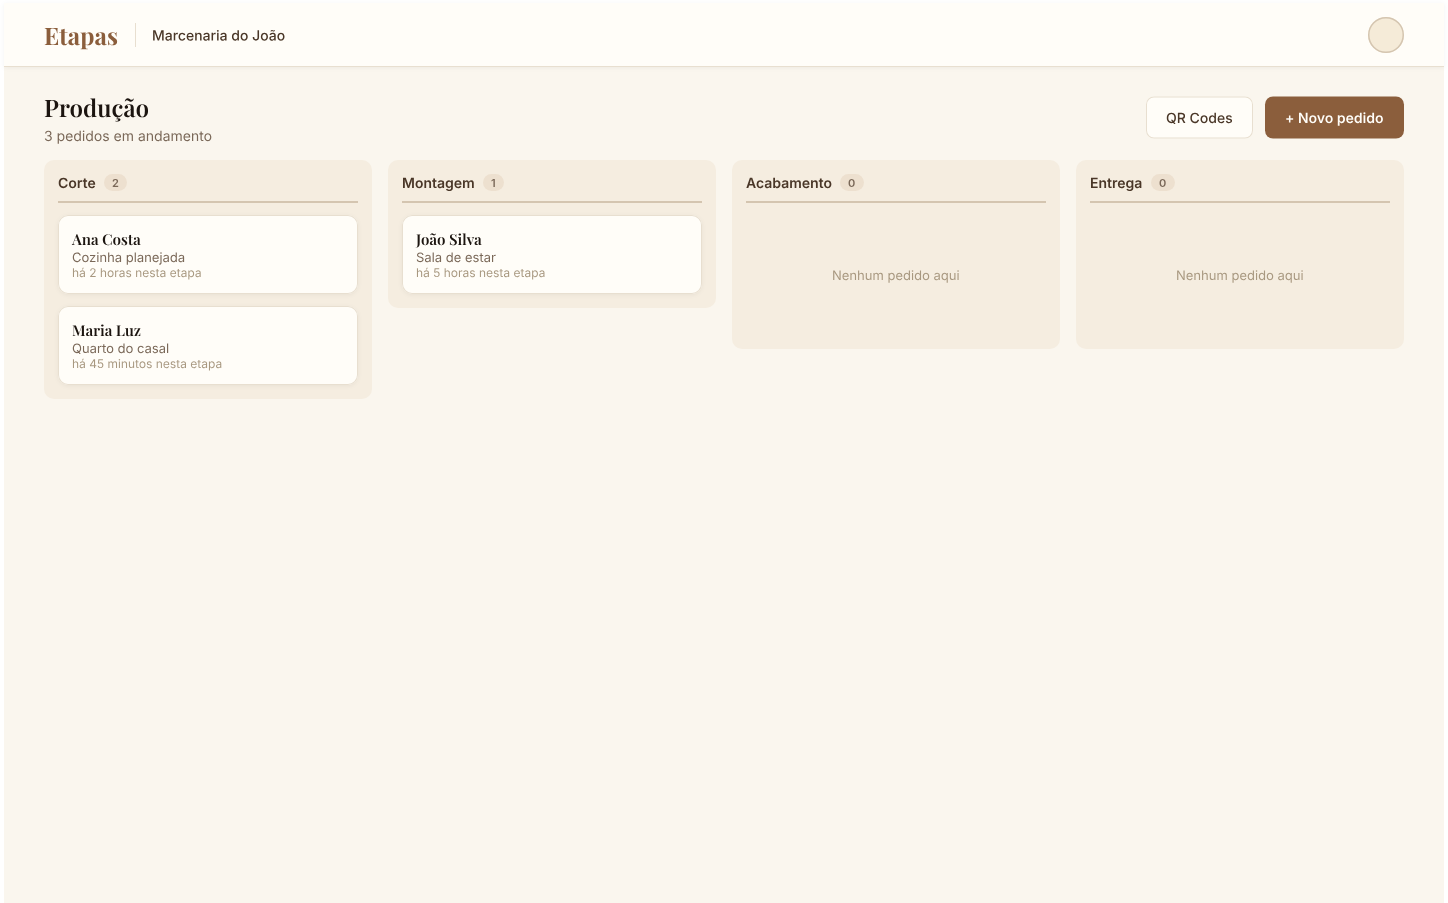Click the Etapas app logo
This screenshot has width=1448, height=903.
(80, 35)
